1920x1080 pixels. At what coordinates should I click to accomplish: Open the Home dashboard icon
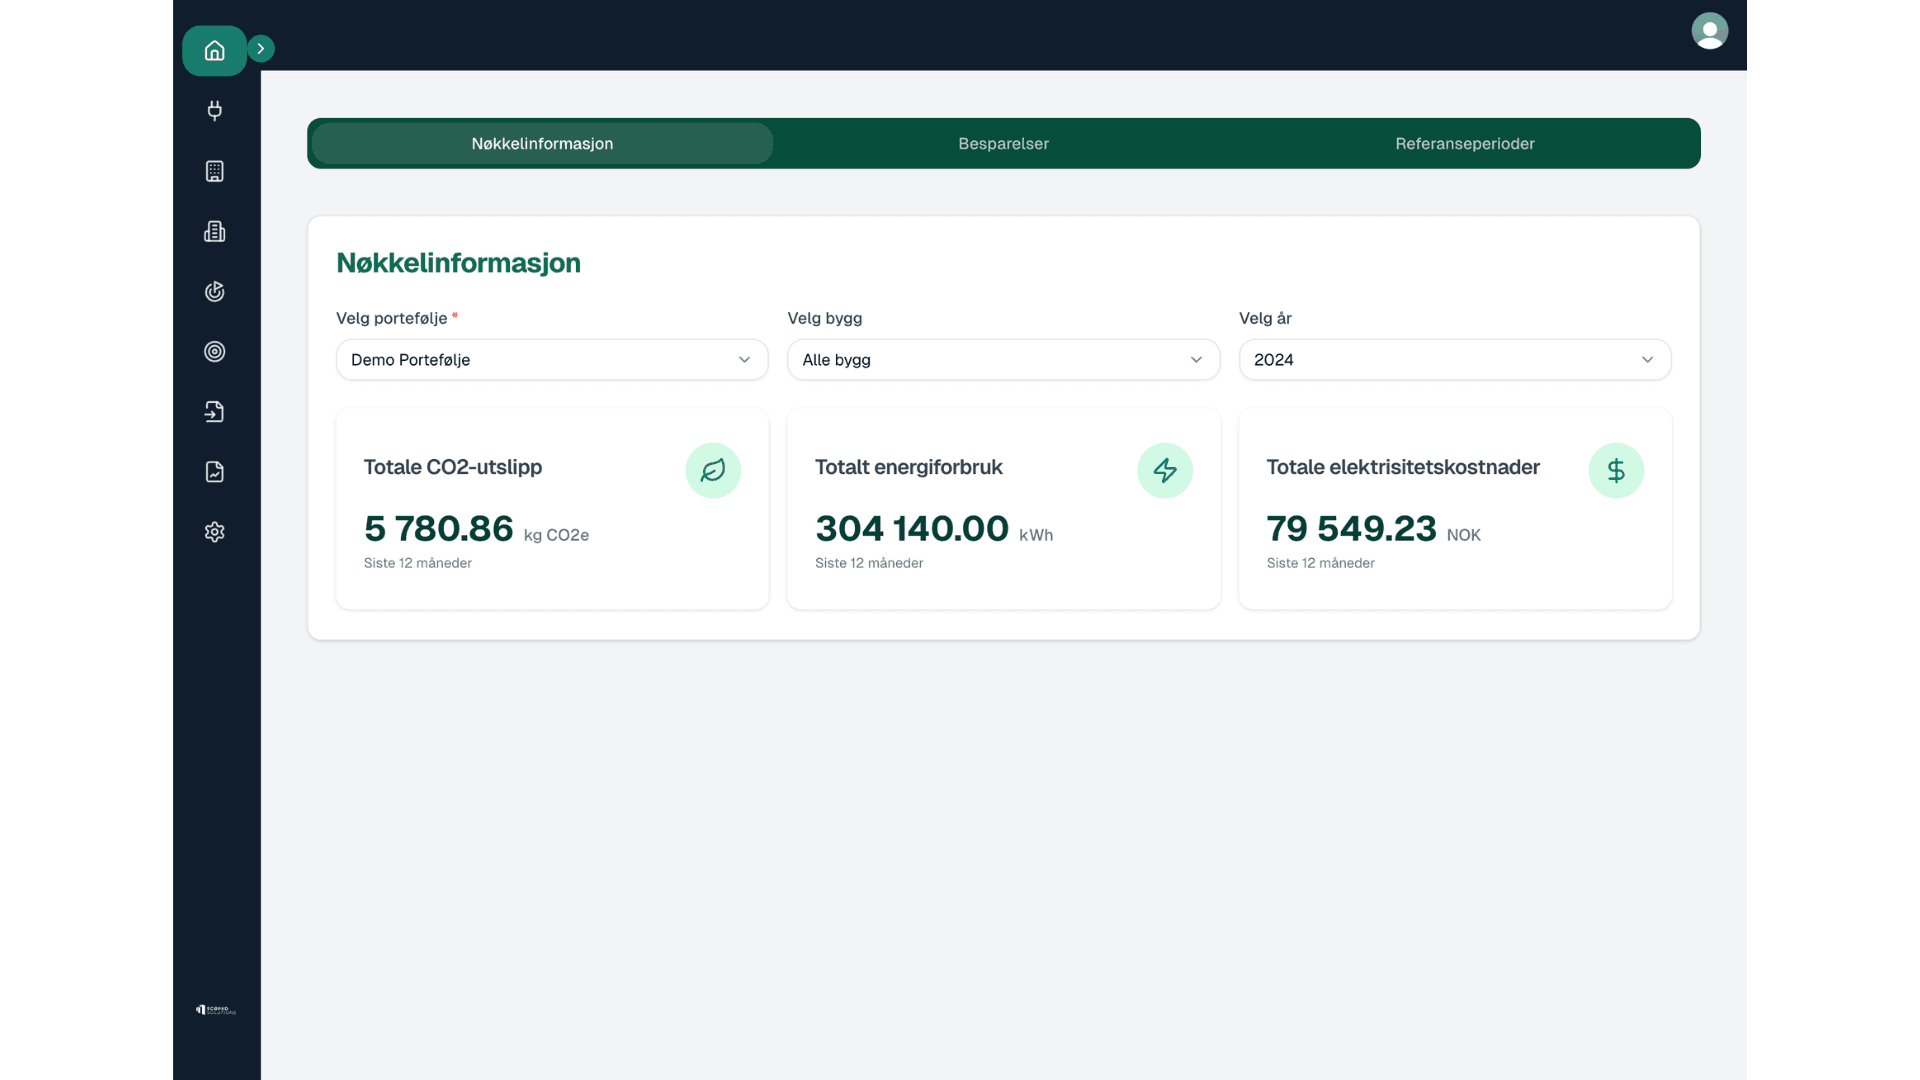tap(214, 51)
